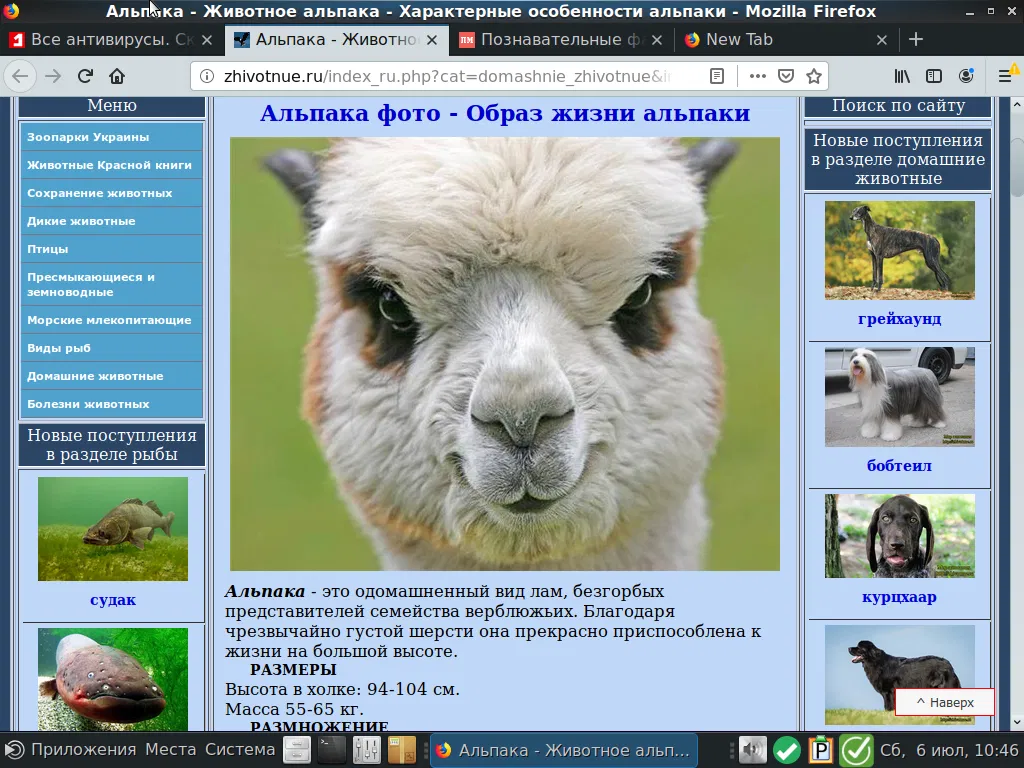Screen dimensions: 1024x768
Task: Show the sidebars panel
Action: 934,76
